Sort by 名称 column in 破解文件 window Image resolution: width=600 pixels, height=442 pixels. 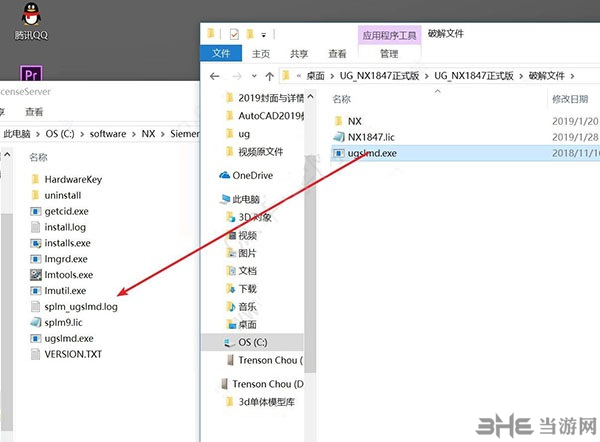(342, 99)
